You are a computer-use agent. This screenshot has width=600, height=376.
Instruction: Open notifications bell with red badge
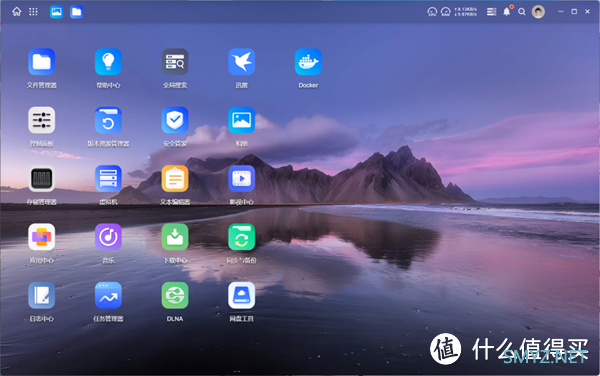point(507,11)
